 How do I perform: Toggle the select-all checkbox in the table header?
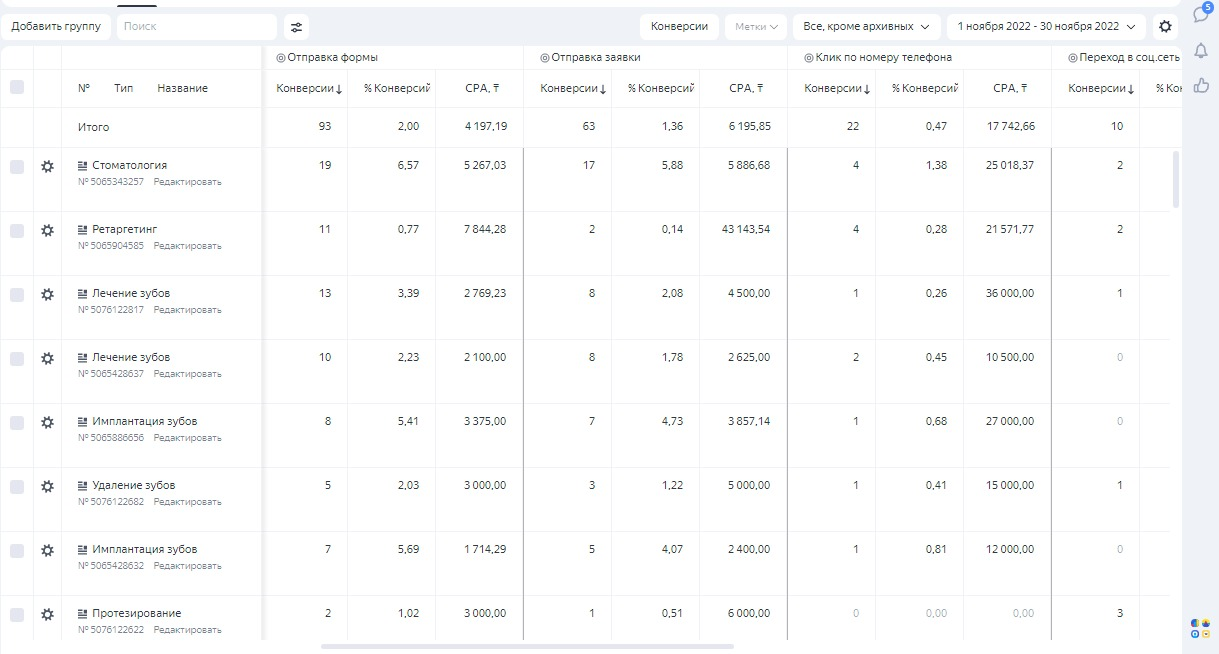[17, 88]
